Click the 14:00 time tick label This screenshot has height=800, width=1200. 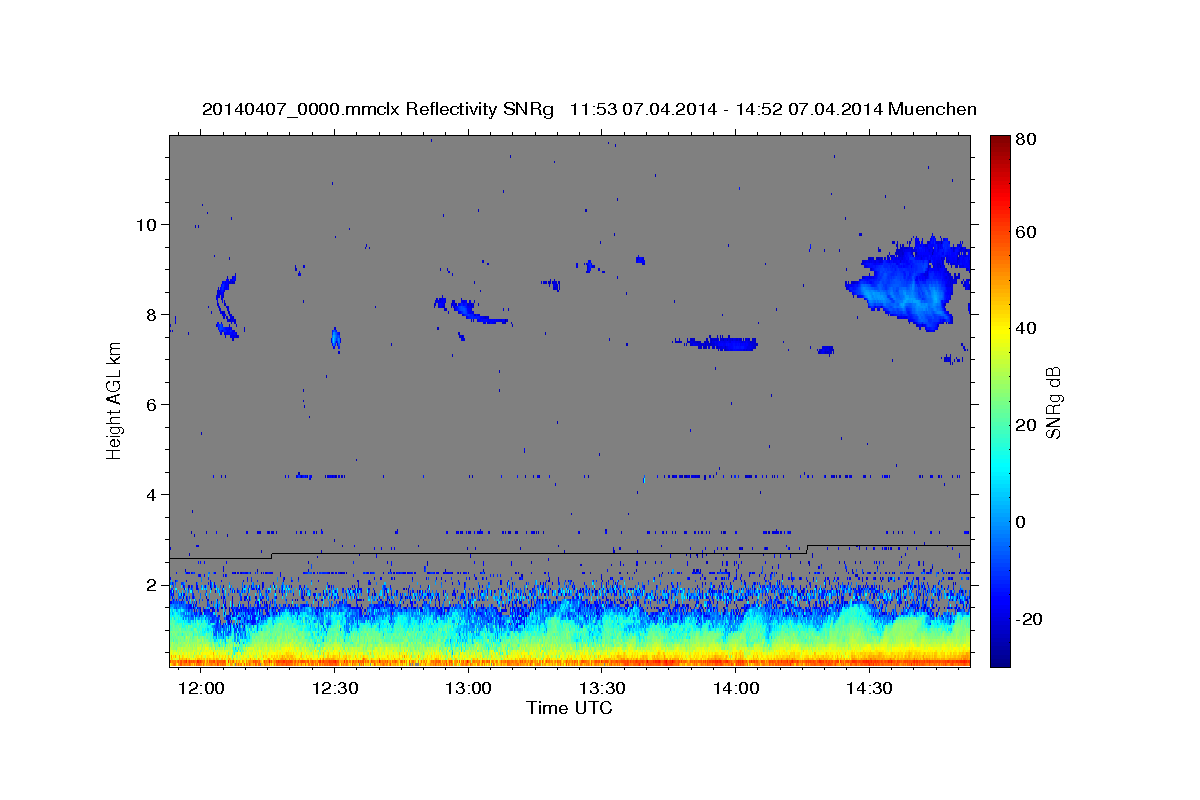pos(737,688)
